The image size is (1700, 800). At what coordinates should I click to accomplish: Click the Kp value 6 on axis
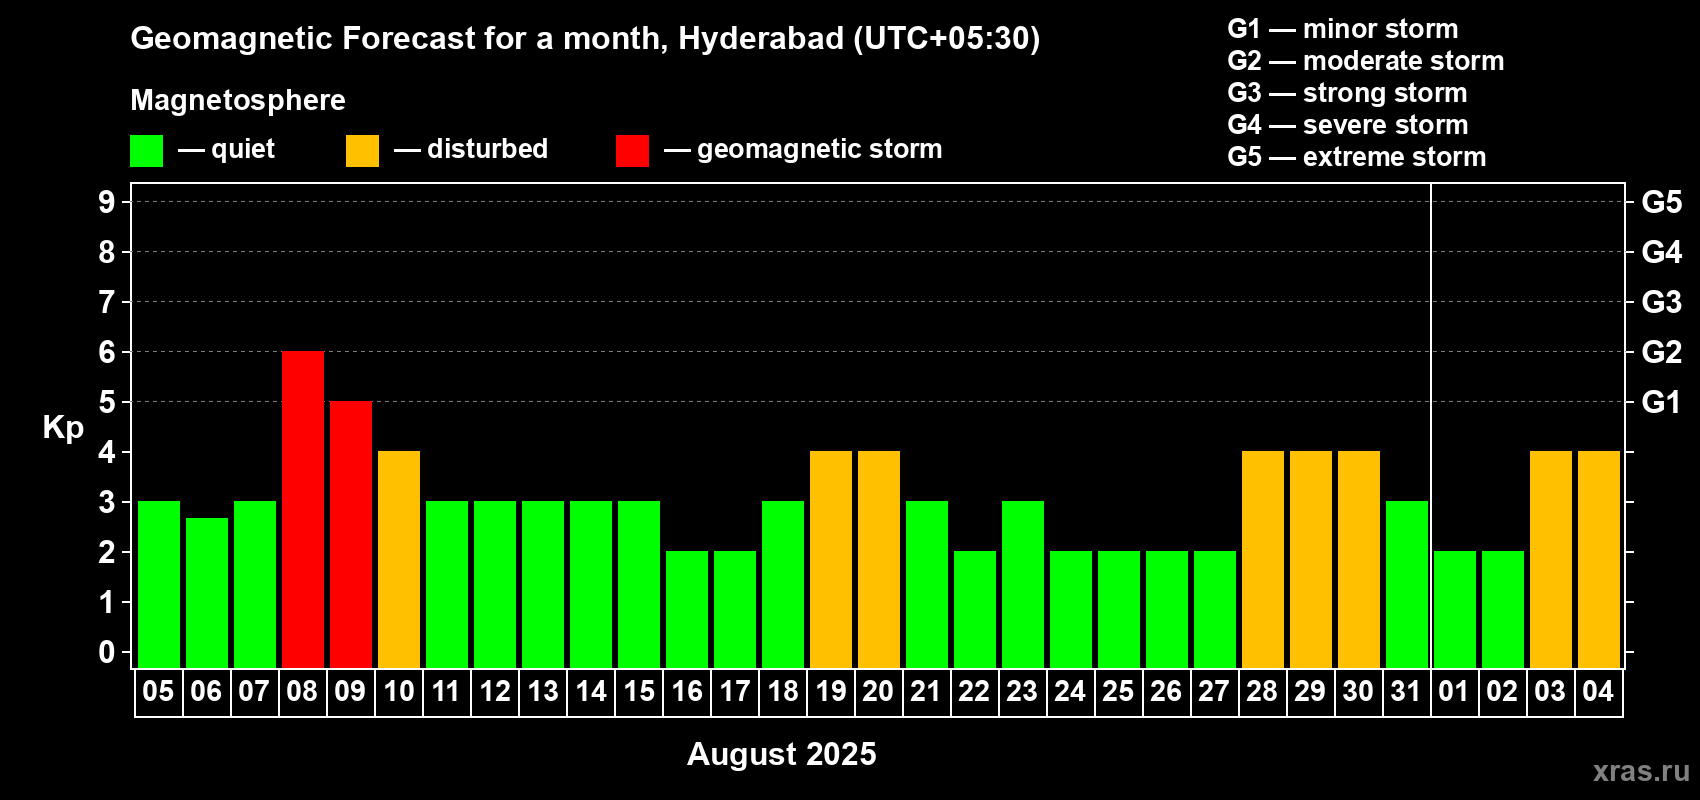point(107,352)
